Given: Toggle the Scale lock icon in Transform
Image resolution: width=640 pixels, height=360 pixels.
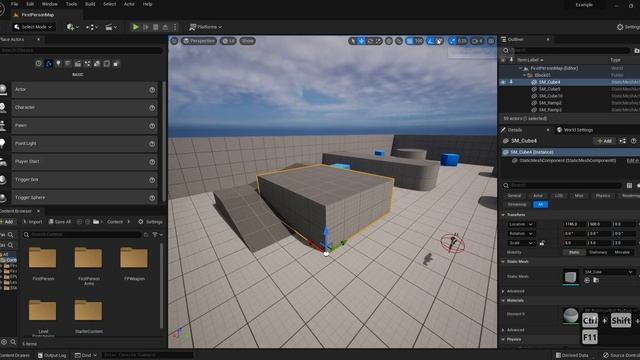Looking at the screenshot, I should click(x=542, y=243).
